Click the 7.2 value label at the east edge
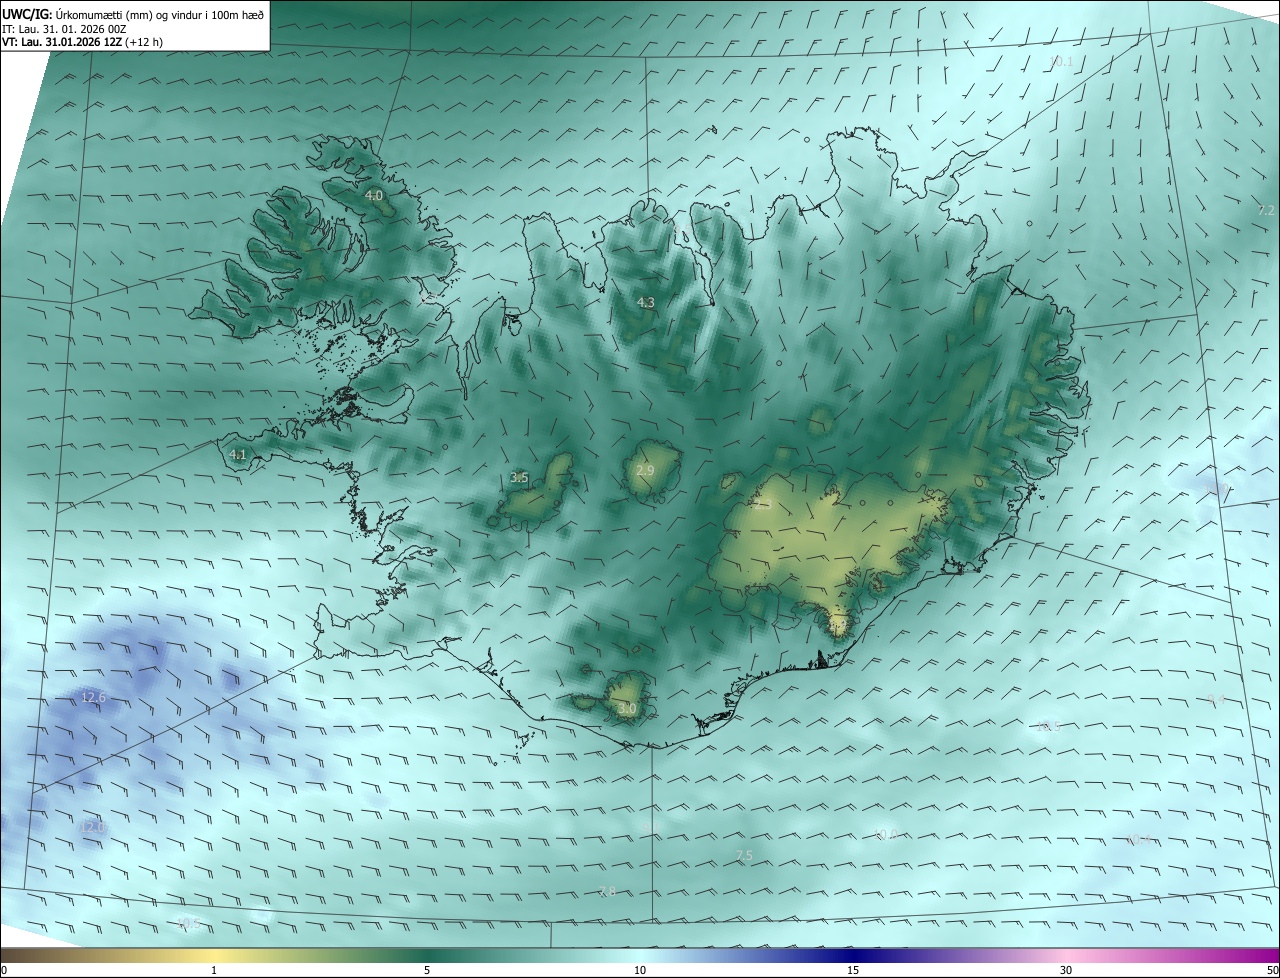Viewport: 1280px width, 978px height. [x=1266, y=210]
